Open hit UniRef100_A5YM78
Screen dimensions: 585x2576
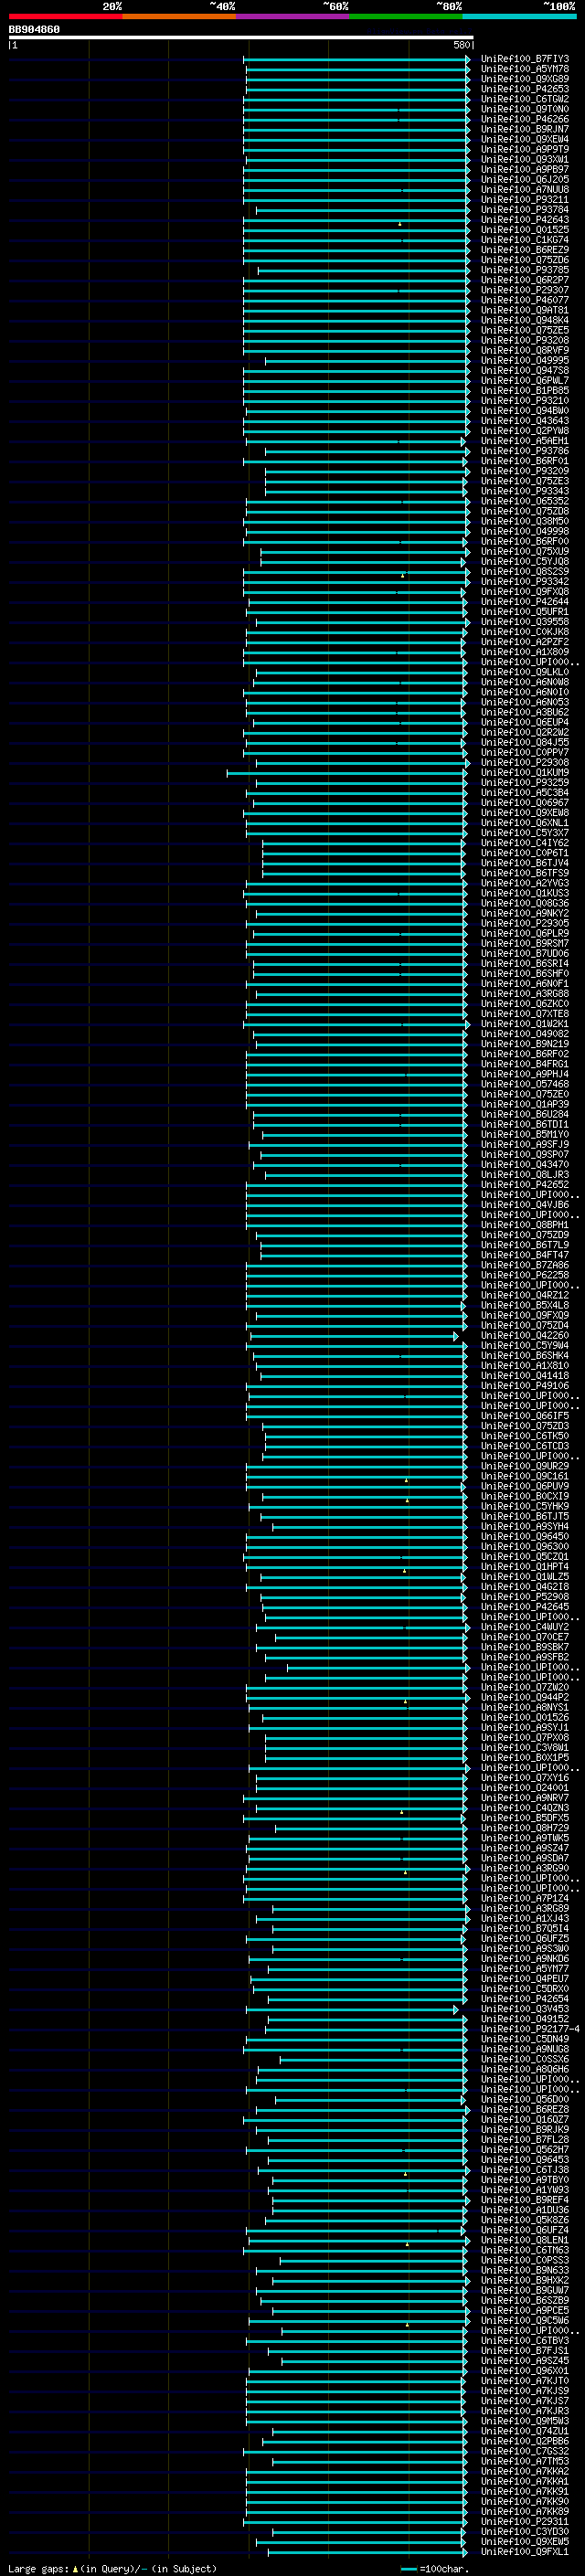524,69
